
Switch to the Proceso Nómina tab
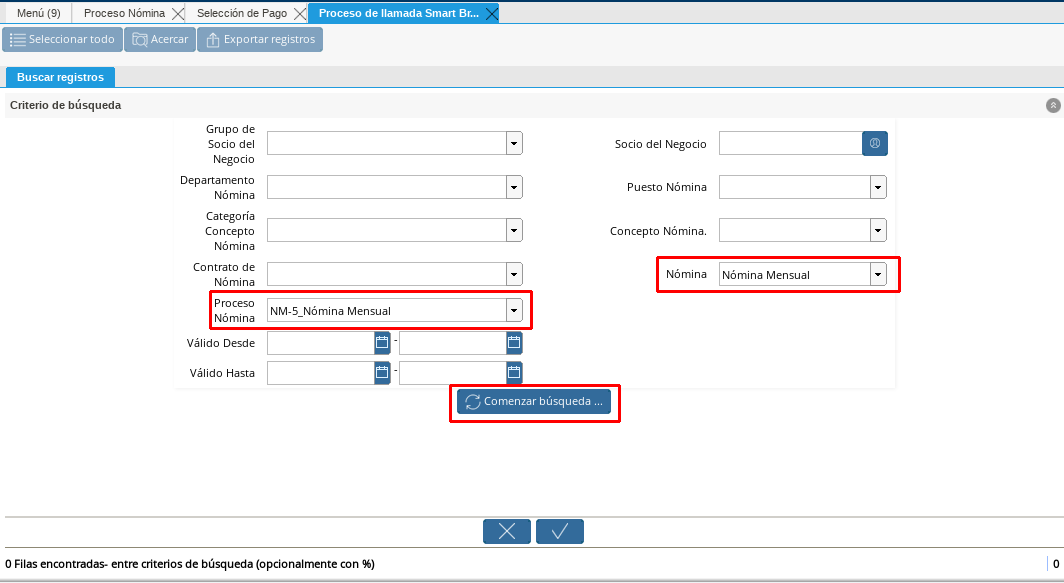click(124, 13)
